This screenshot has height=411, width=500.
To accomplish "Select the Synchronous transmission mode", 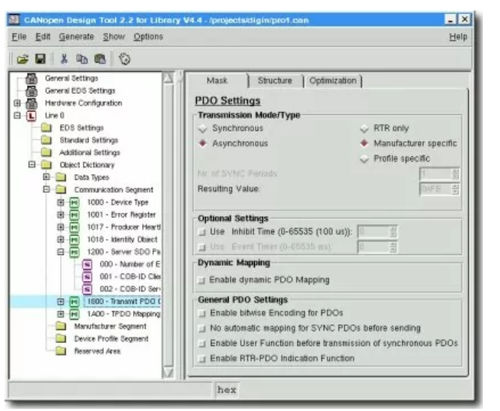I will pyautogui.click(x=203, y=129).
